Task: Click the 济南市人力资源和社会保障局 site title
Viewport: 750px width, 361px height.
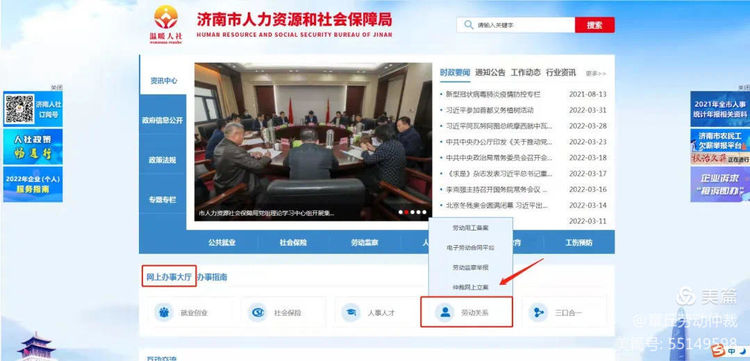Action: (x=294, y=19)
